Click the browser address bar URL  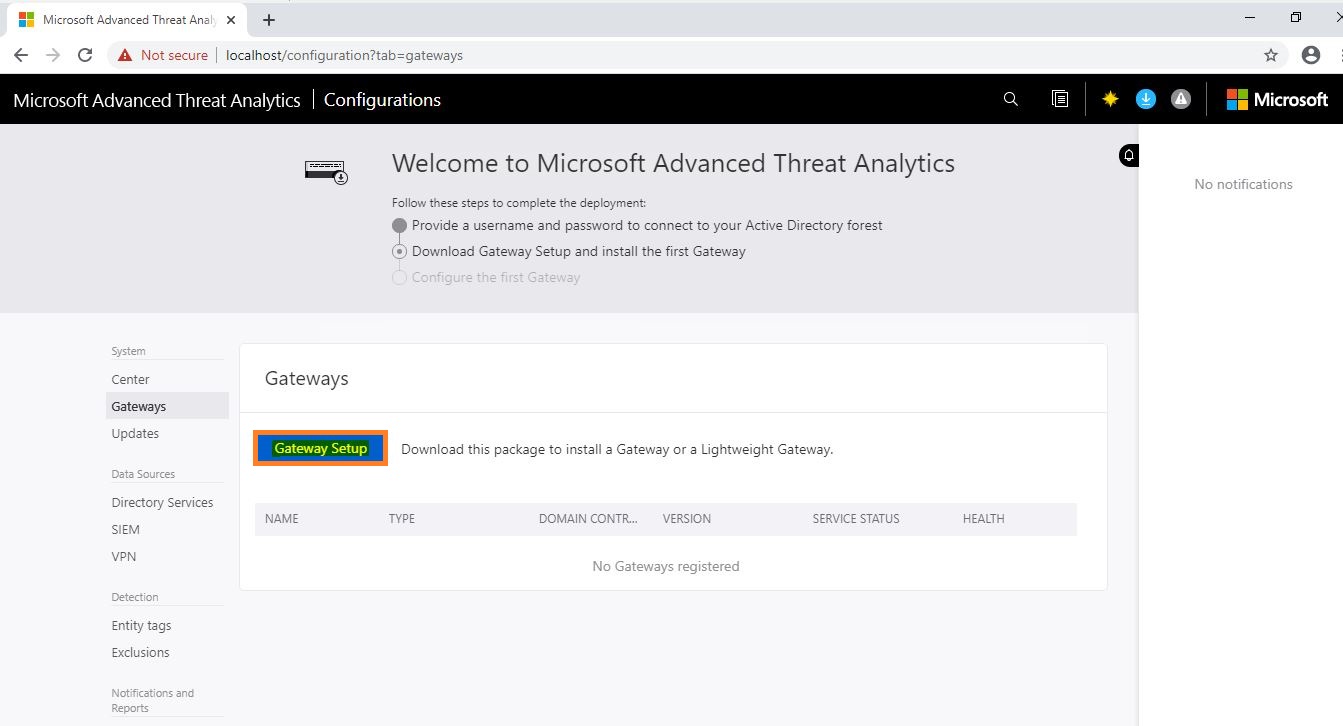click(x=345, y=55)
